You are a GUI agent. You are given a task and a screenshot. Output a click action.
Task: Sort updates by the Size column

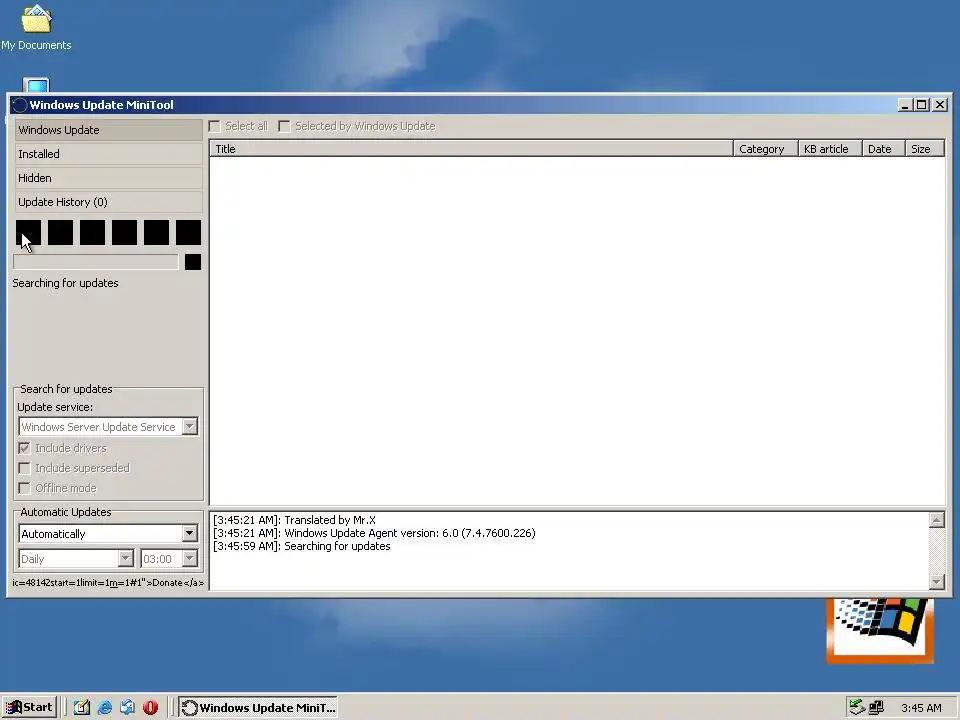pos(924,149)
